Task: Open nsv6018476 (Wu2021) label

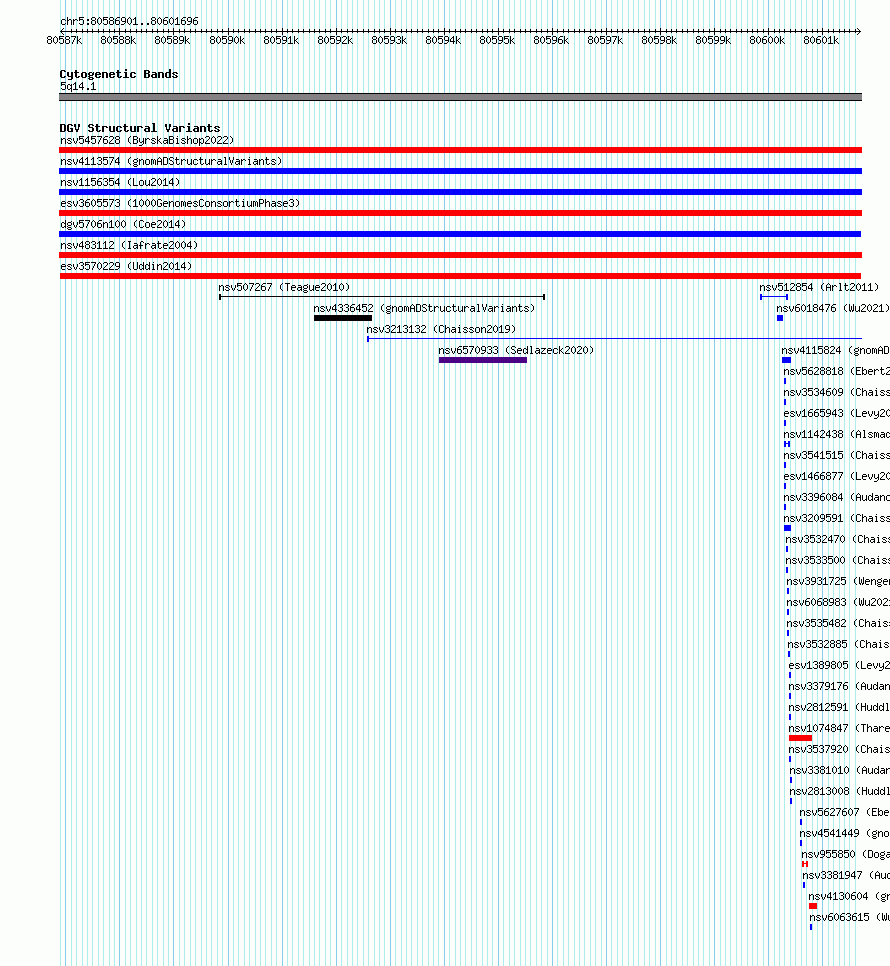Action: coord(832,308)
